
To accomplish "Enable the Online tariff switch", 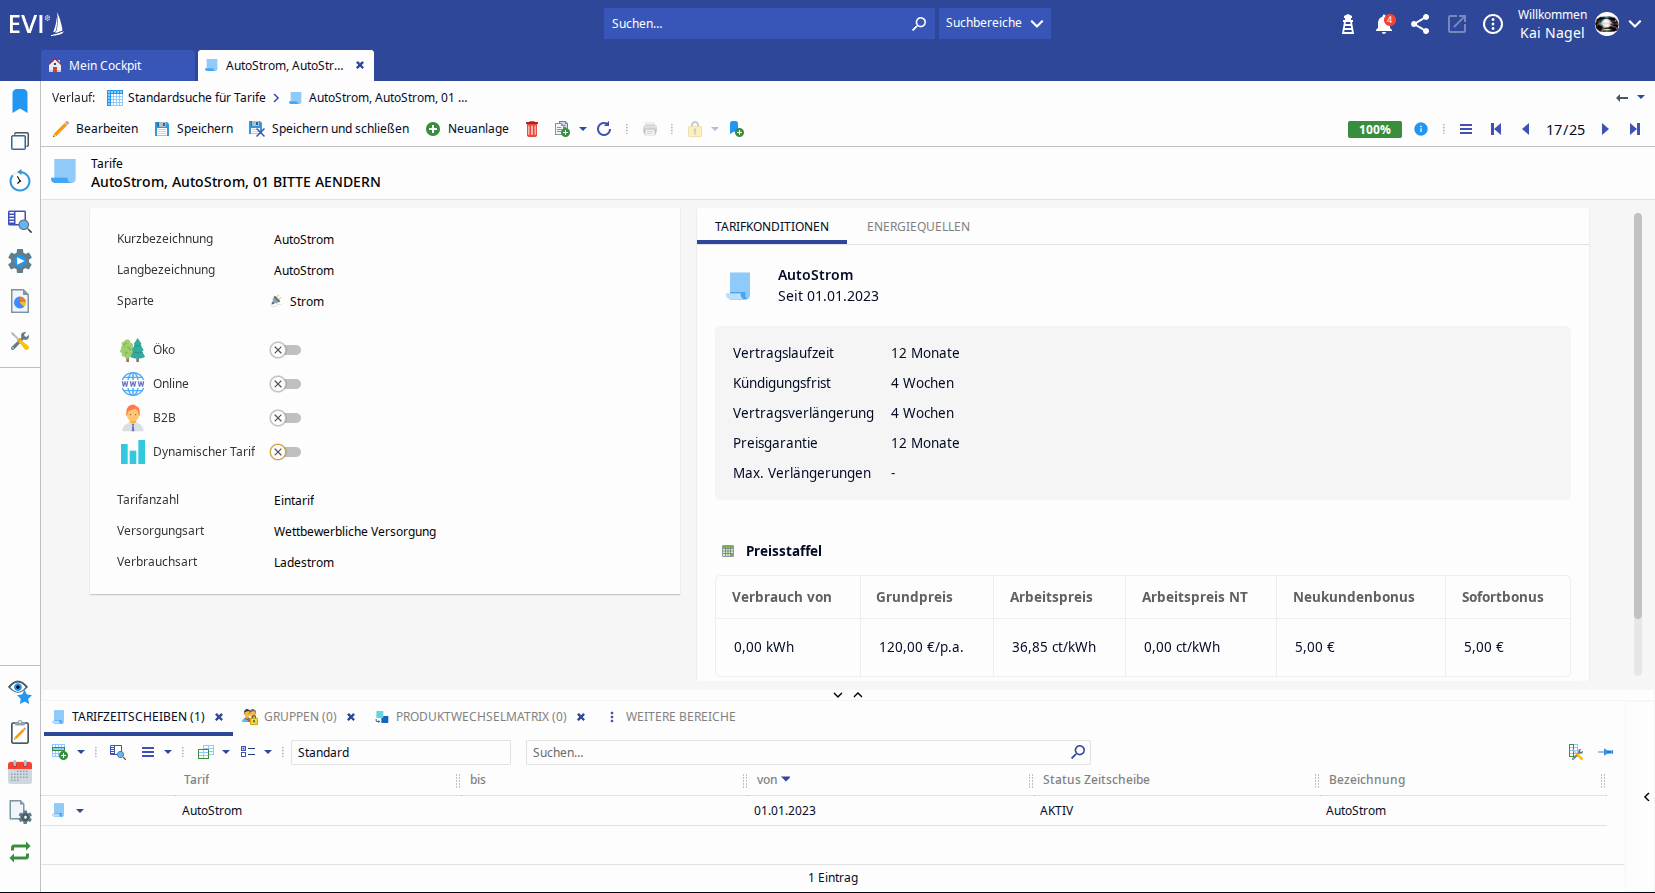I will 285,384.
